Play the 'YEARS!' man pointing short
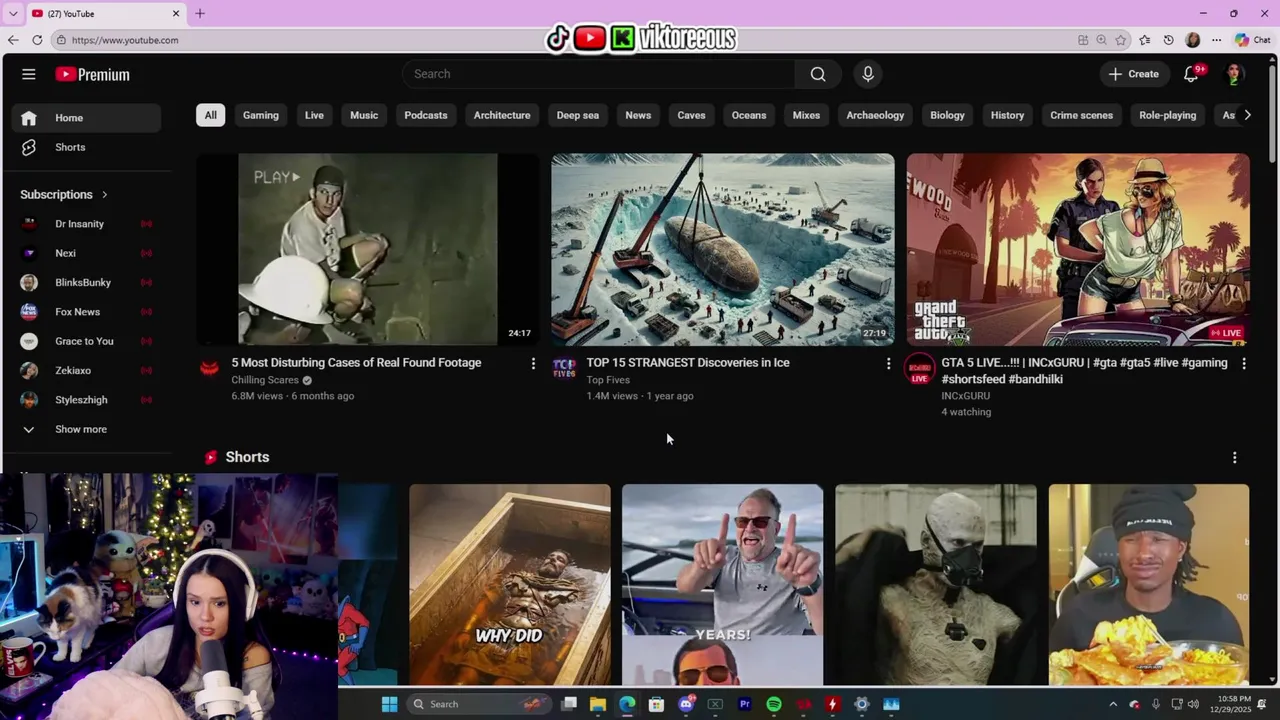1280x720 pixels. coord(723,585)
